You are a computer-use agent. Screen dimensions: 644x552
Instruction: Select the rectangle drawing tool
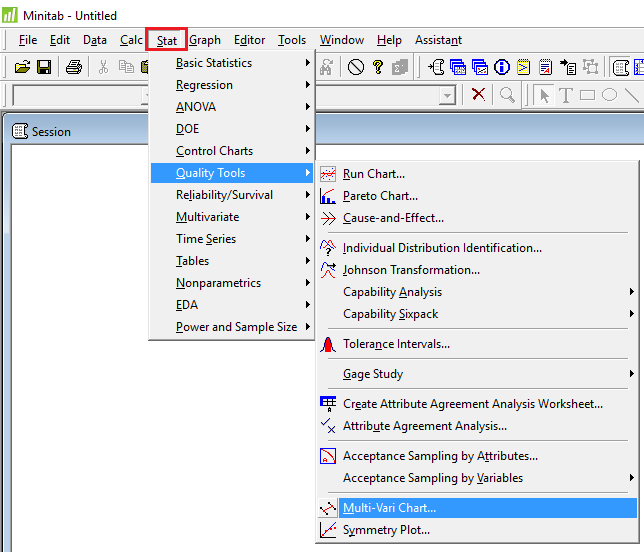click(587, 95)
